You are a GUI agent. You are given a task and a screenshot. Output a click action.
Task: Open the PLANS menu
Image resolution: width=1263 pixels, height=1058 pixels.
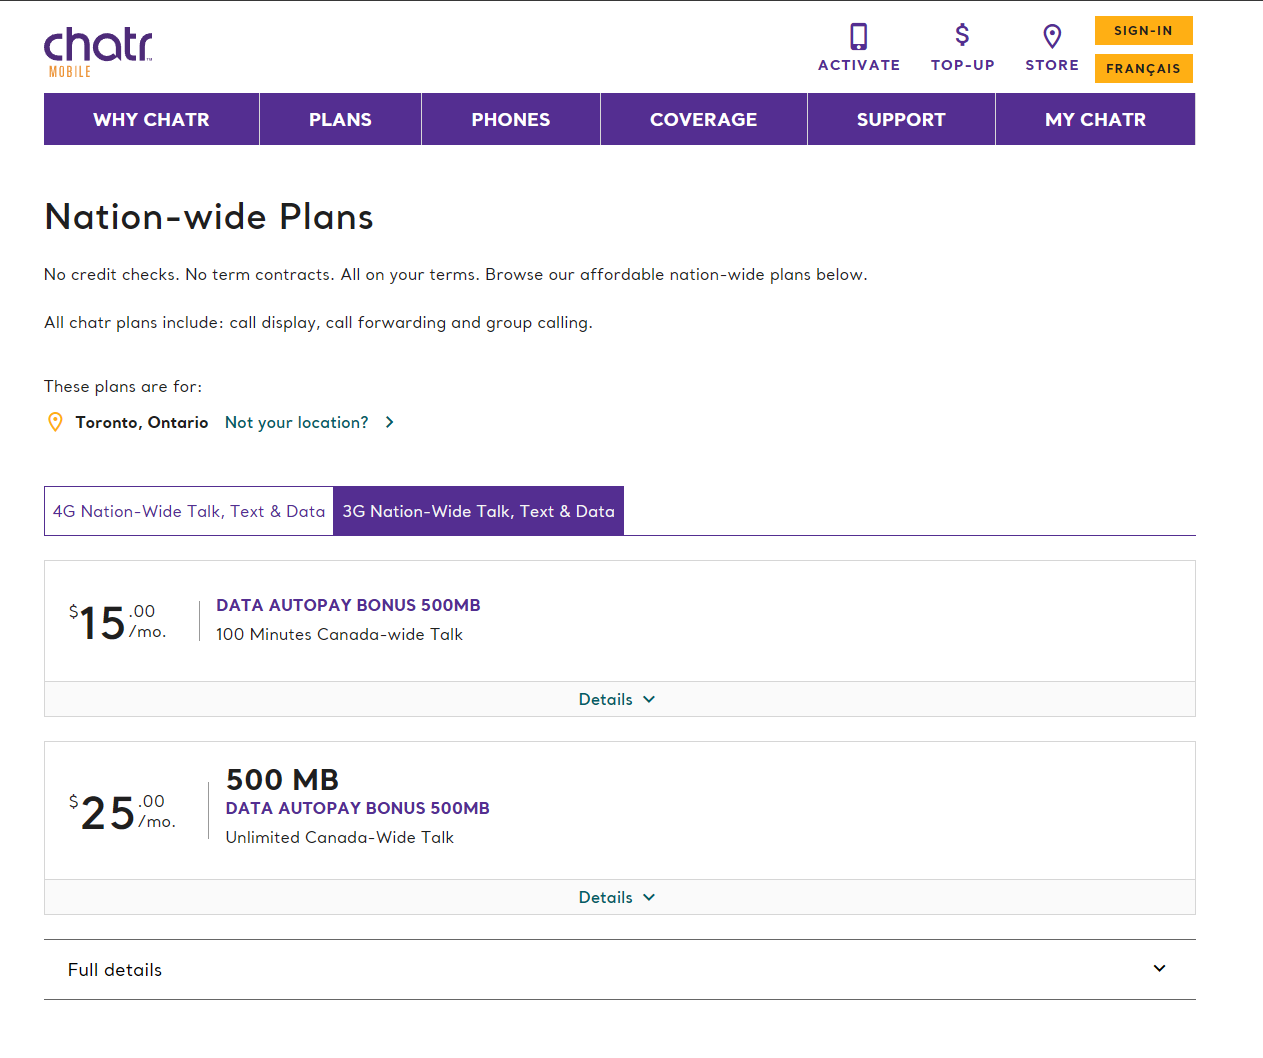pos(340,119)
